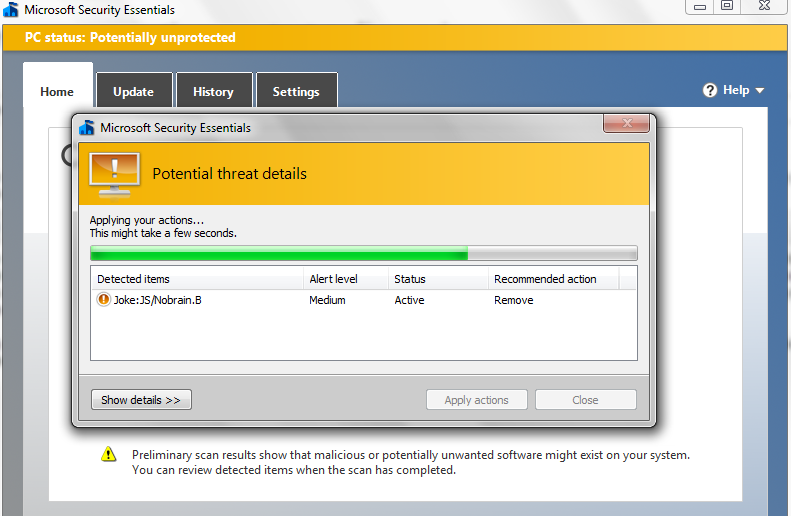
Task: Go to the Settings tab
Action: (x=297, y=90)
